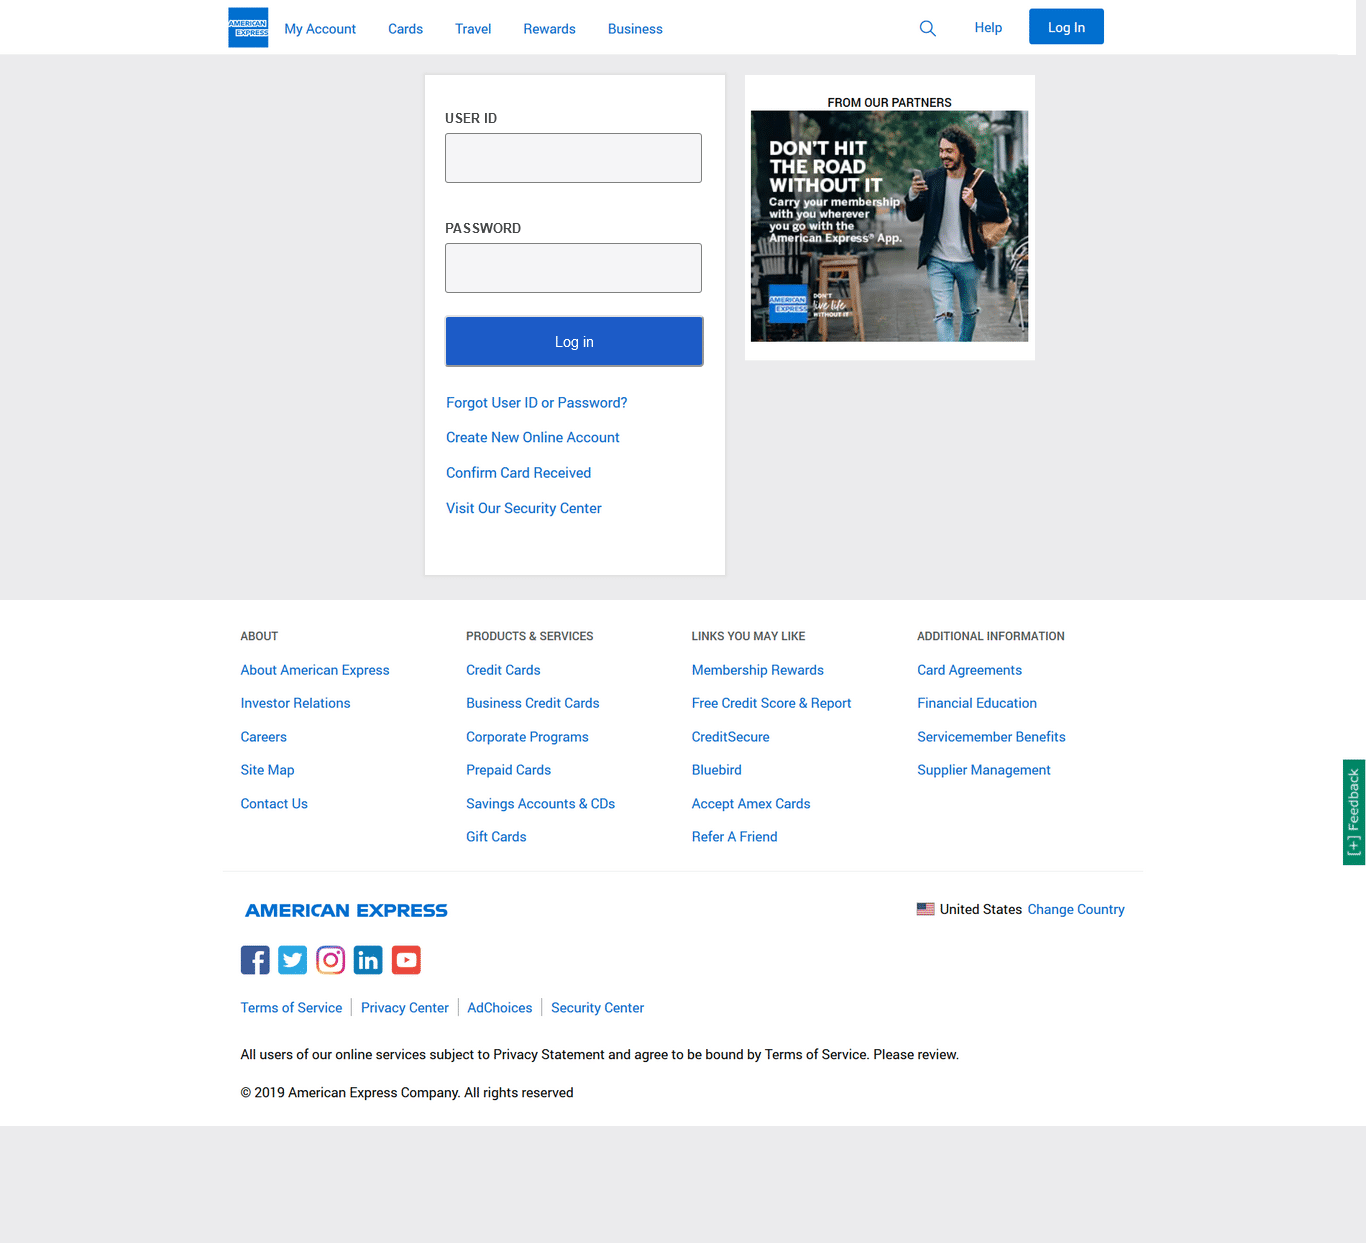Open Business Credit Cards link
Image resolution: width=1366 pixels, height=1243 pixels.
[x=533, y=703]
